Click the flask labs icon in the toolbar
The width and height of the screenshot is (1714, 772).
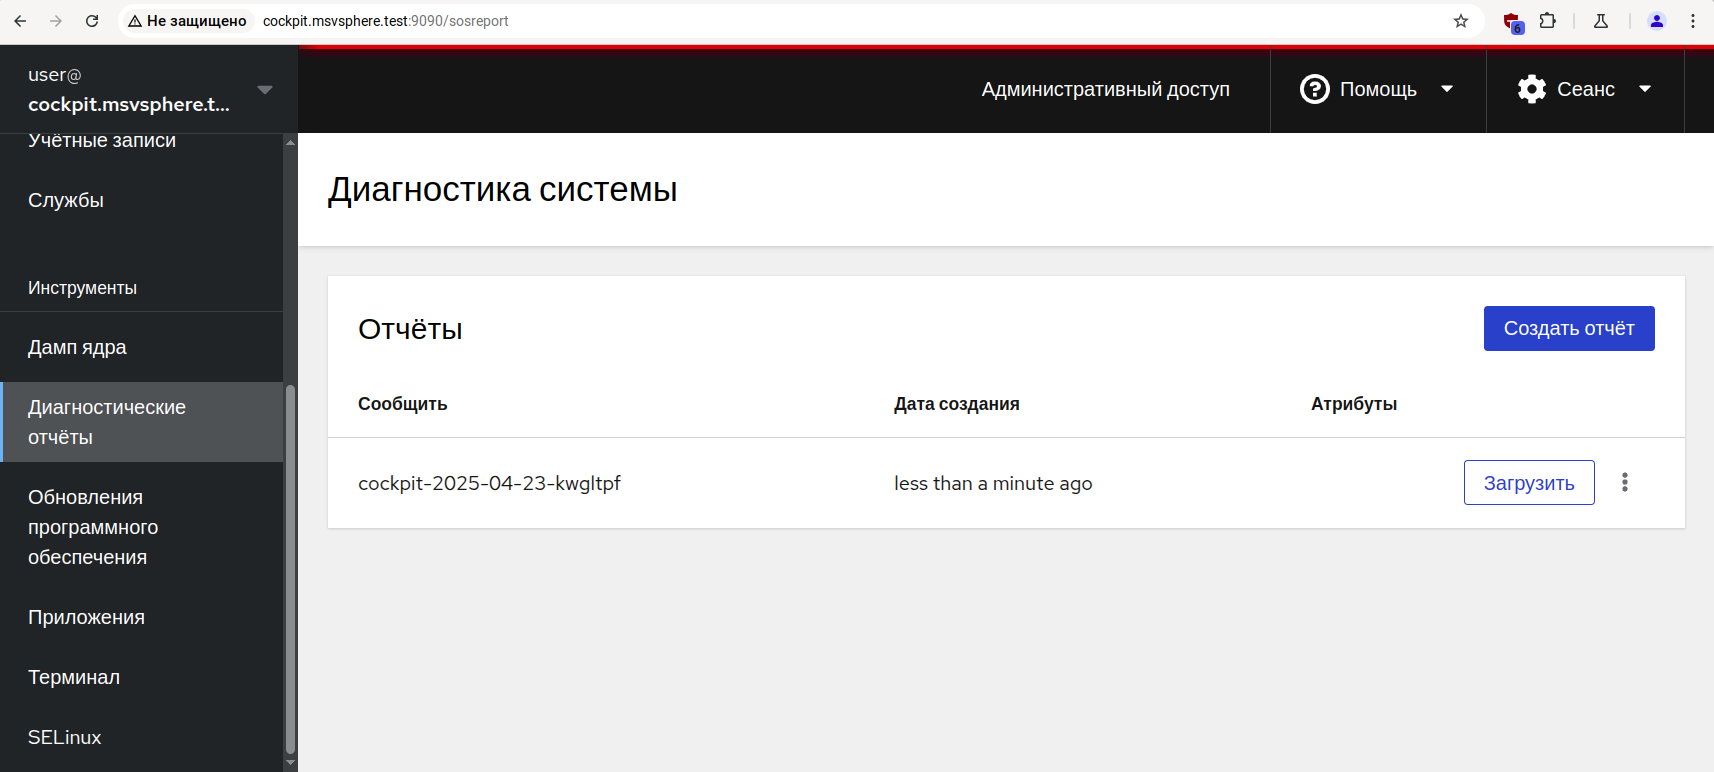tap(1601, 21)
